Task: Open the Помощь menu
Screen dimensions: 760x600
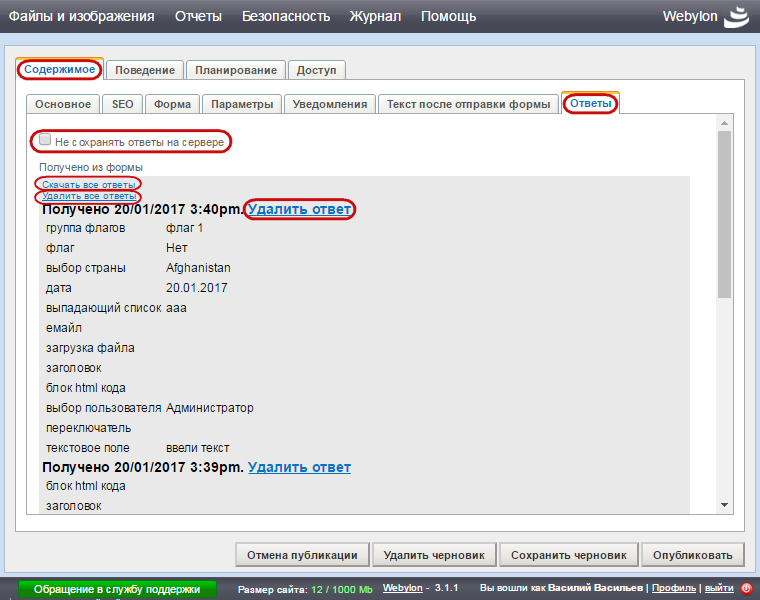Action: [448, 16]
